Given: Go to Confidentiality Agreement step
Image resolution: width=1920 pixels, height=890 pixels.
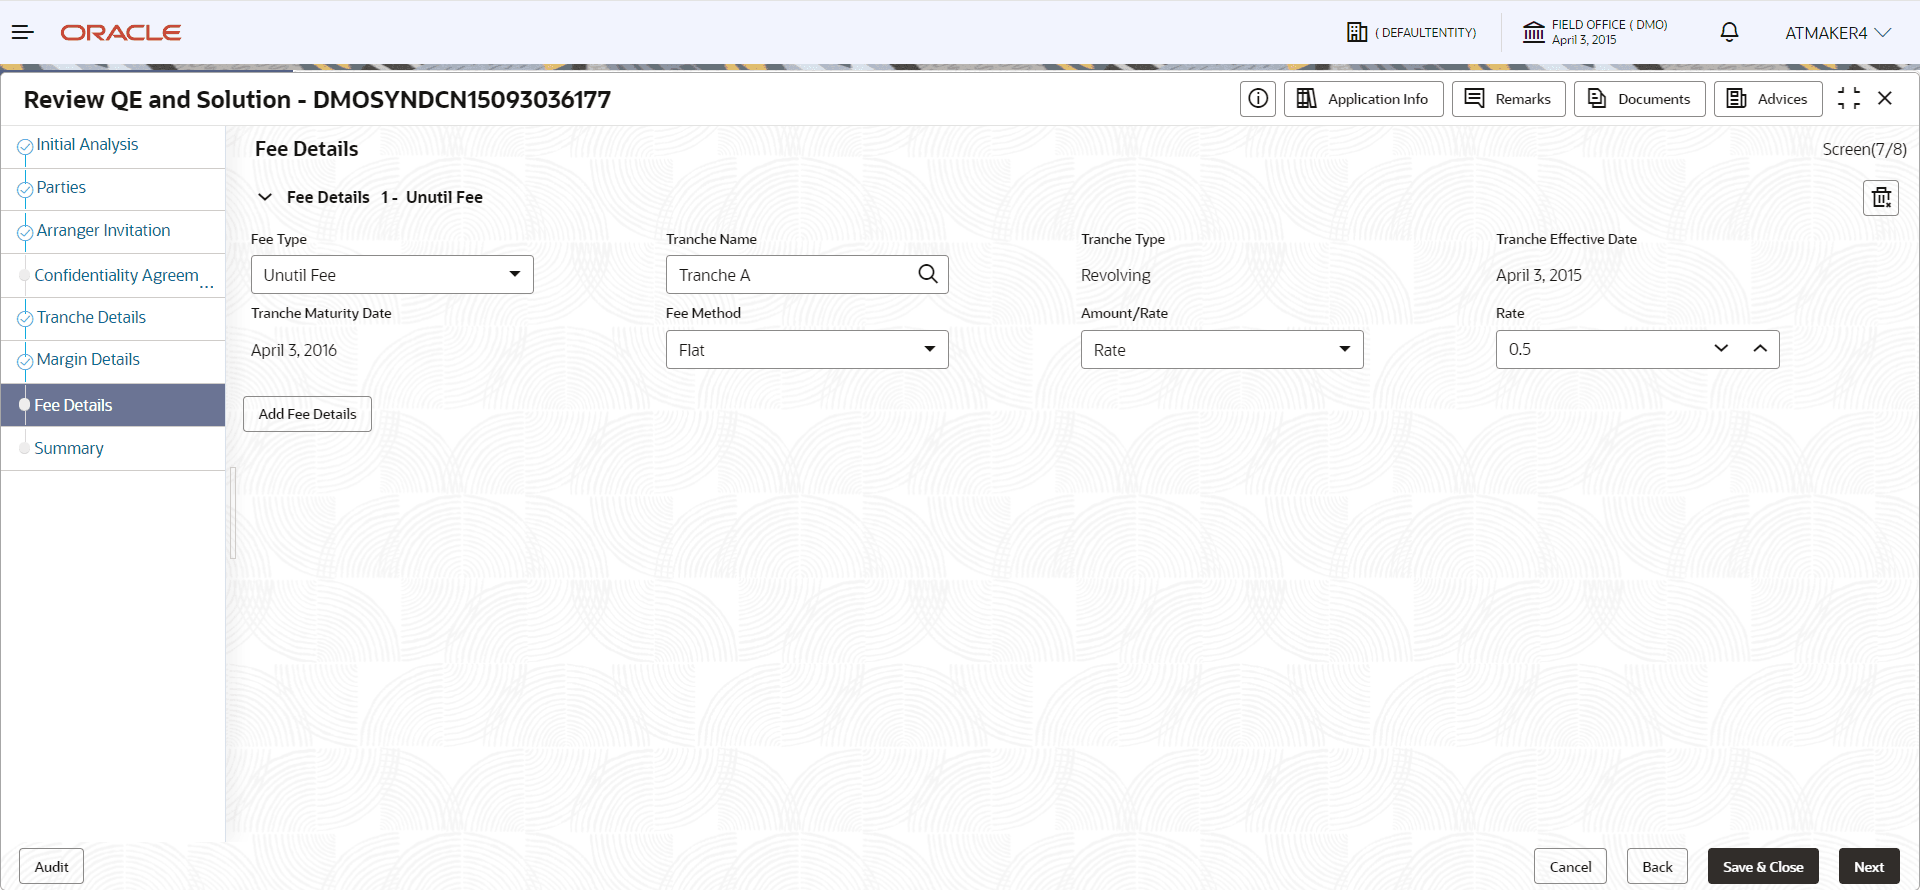Looking at the screenshot, I should click(x=116, y=275).
